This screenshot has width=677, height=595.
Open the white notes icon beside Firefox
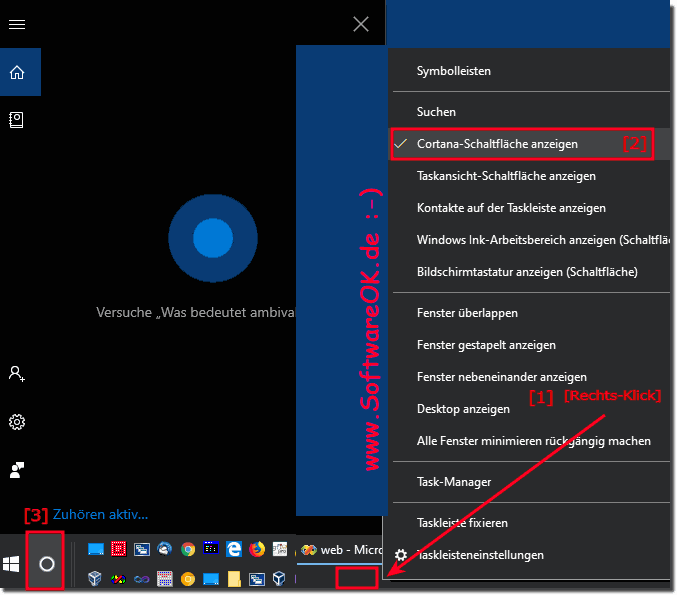(x=280, y=549)
